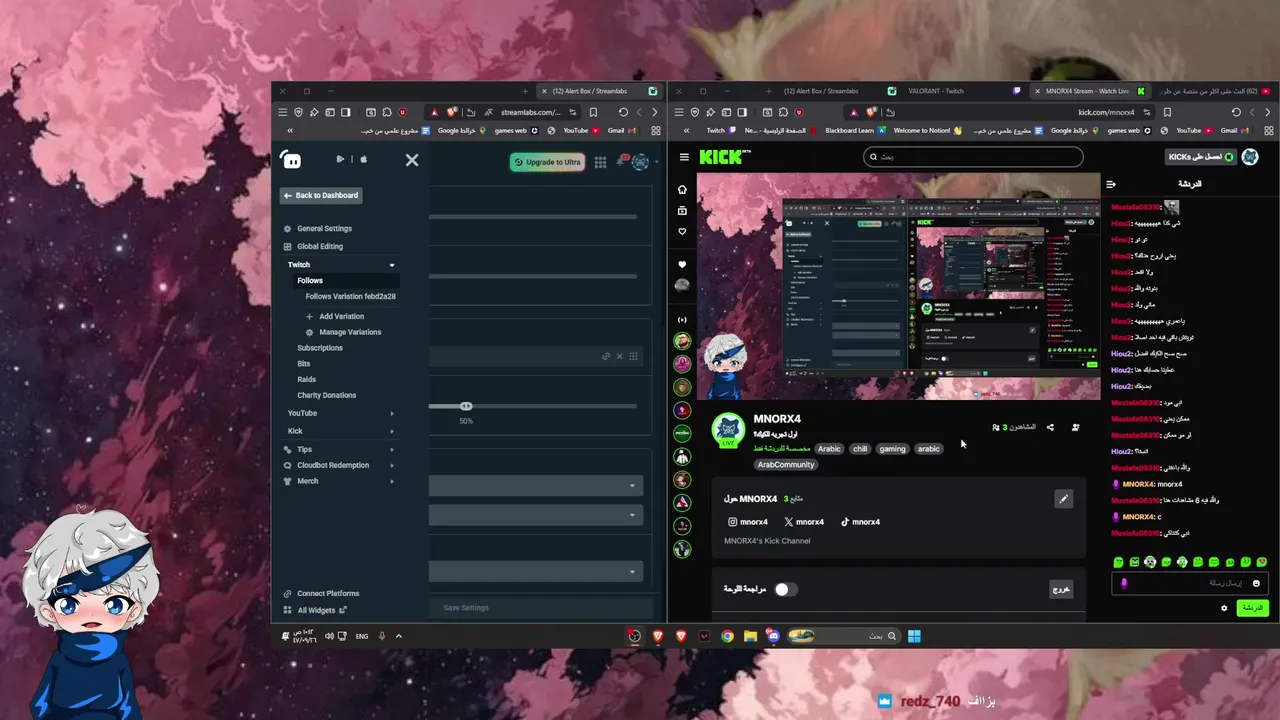Screen dimensions: 1280x720
Task: Expand the YouTube section in sidebar
Action: pos(392,413)
